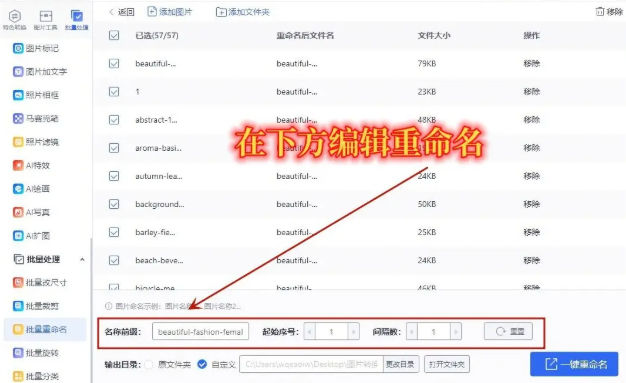The image size is (626, 383).
Task: Remove the 79KB row with its 移除 link
Action: [532, 64]
